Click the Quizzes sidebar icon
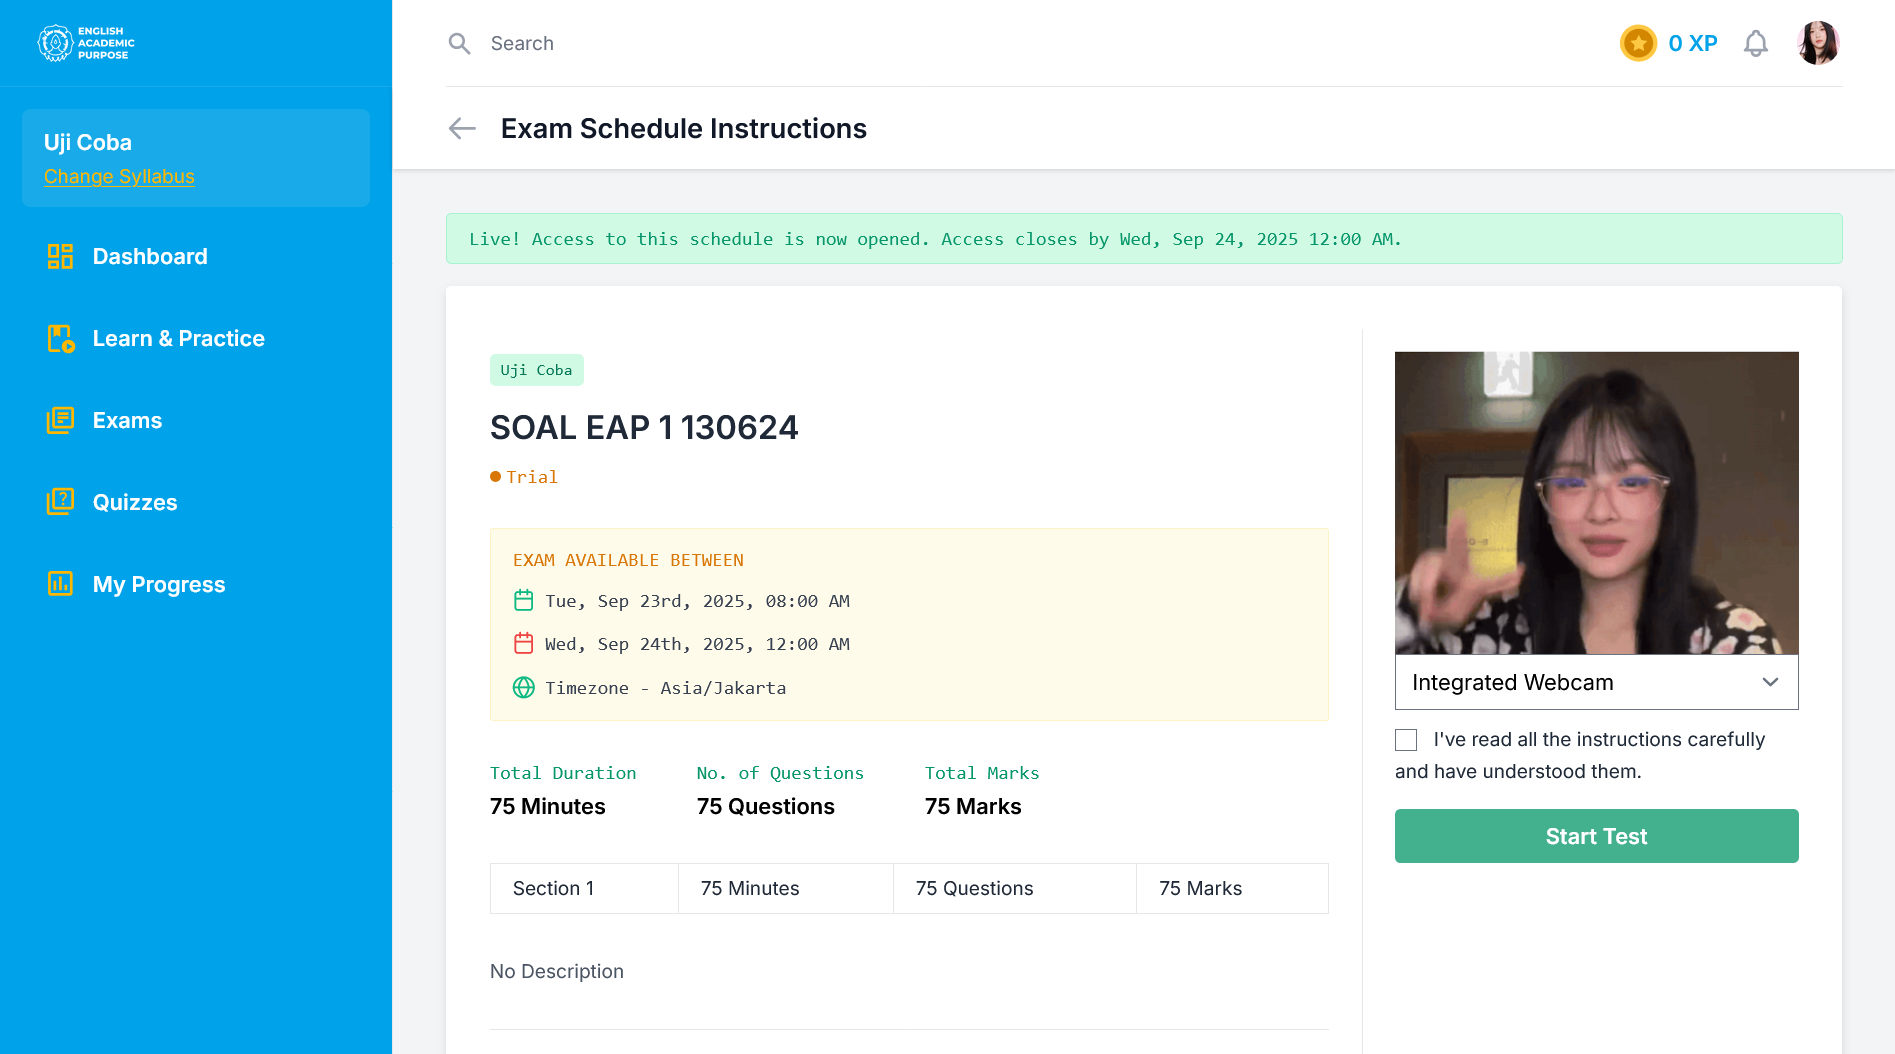The height and width of the screenshot is (1054, 1895). [60, 502]
